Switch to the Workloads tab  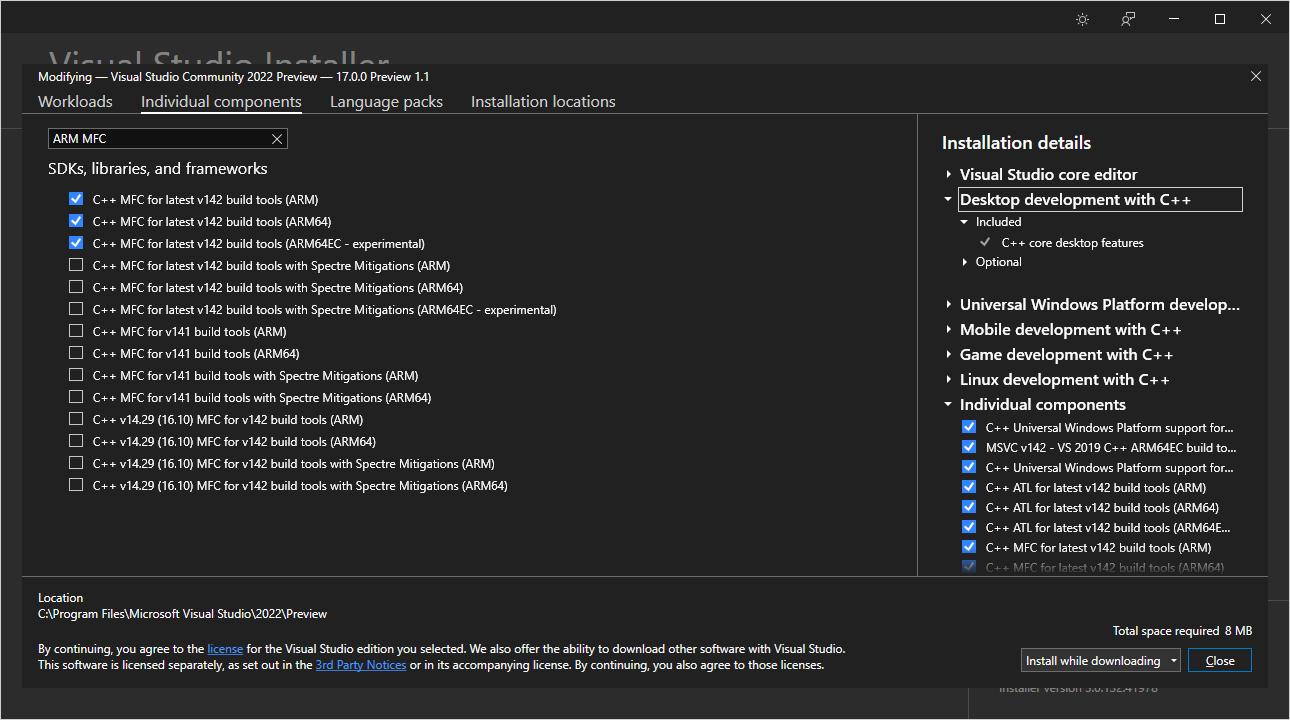[75, 102]
